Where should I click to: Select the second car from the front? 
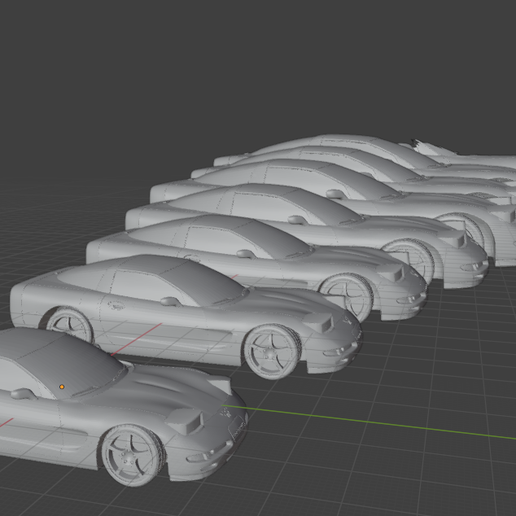pos(186,317)
